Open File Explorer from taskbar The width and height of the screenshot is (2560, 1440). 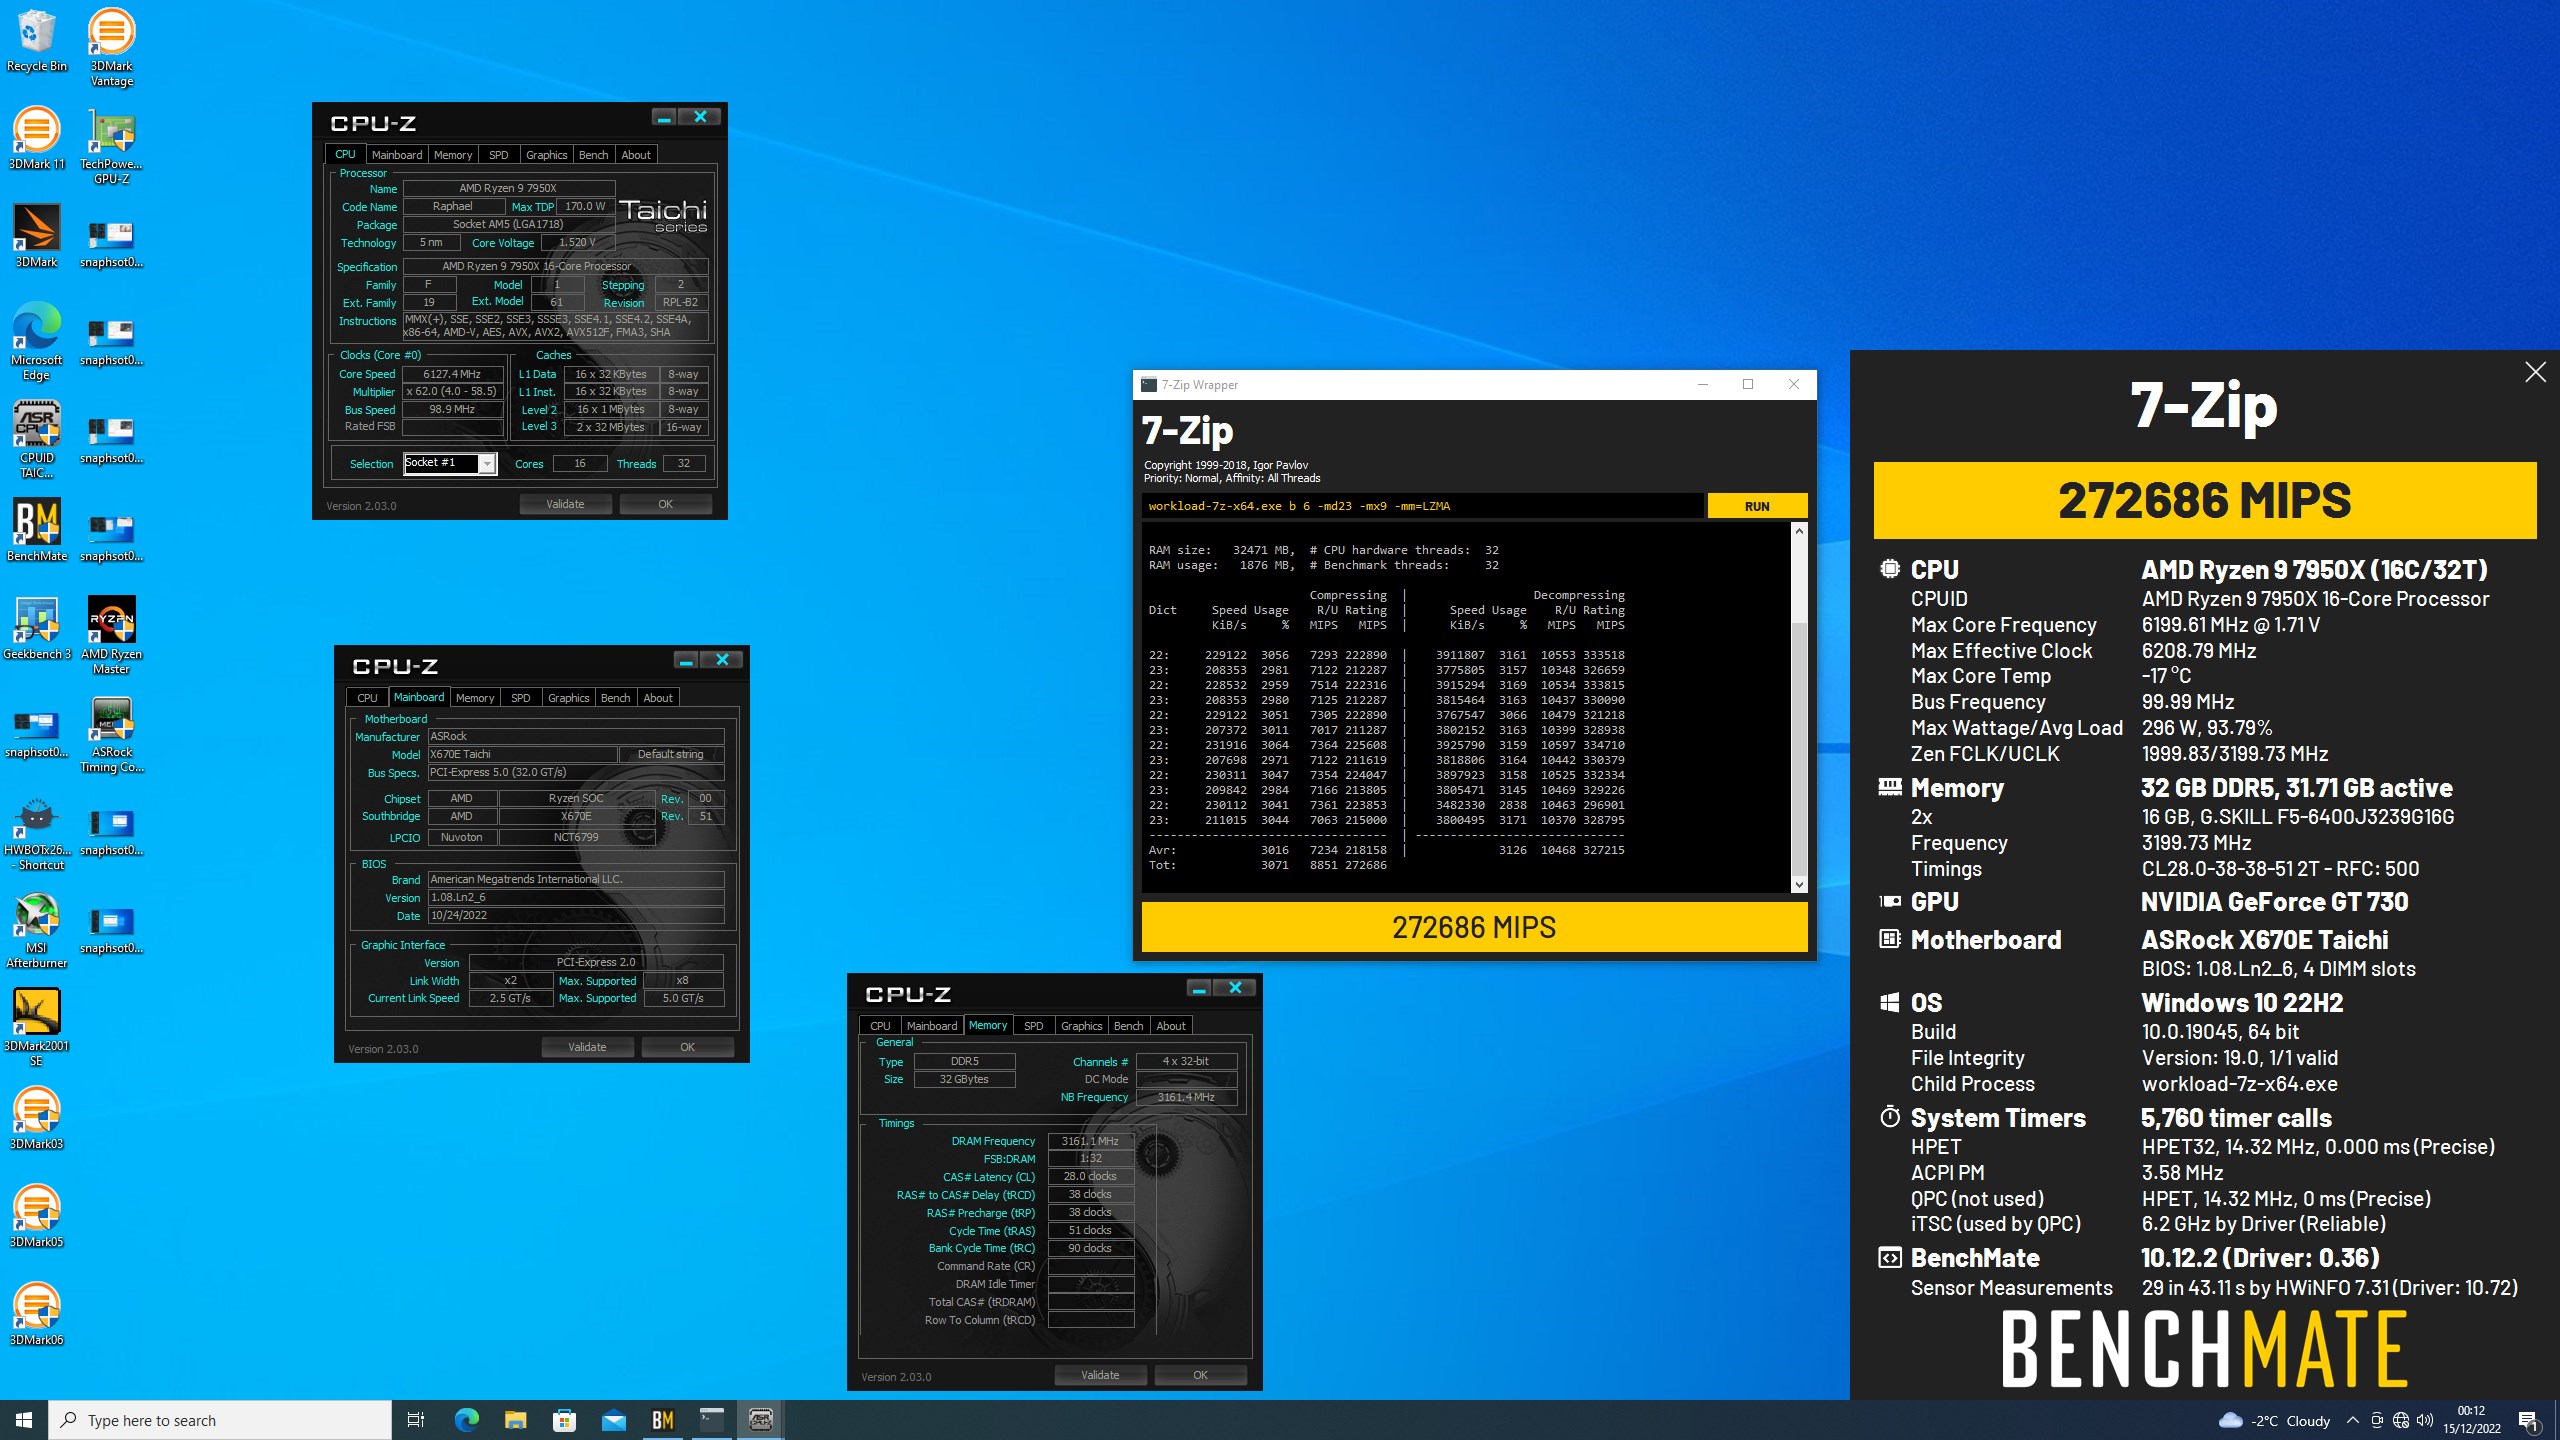tap(515, 1420)
